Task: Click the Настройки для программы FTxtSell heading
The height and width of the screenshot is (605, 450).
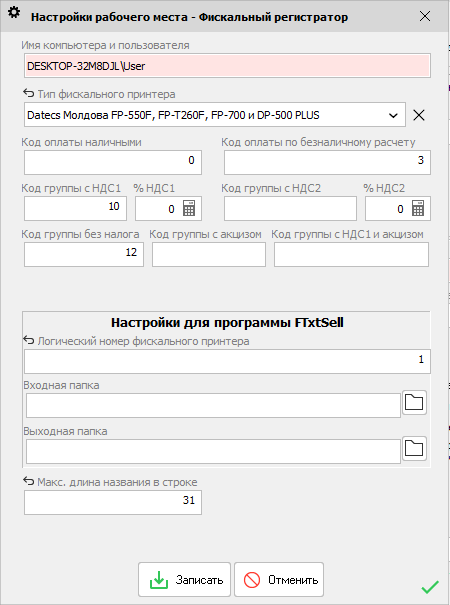Action: coord(227,323)
